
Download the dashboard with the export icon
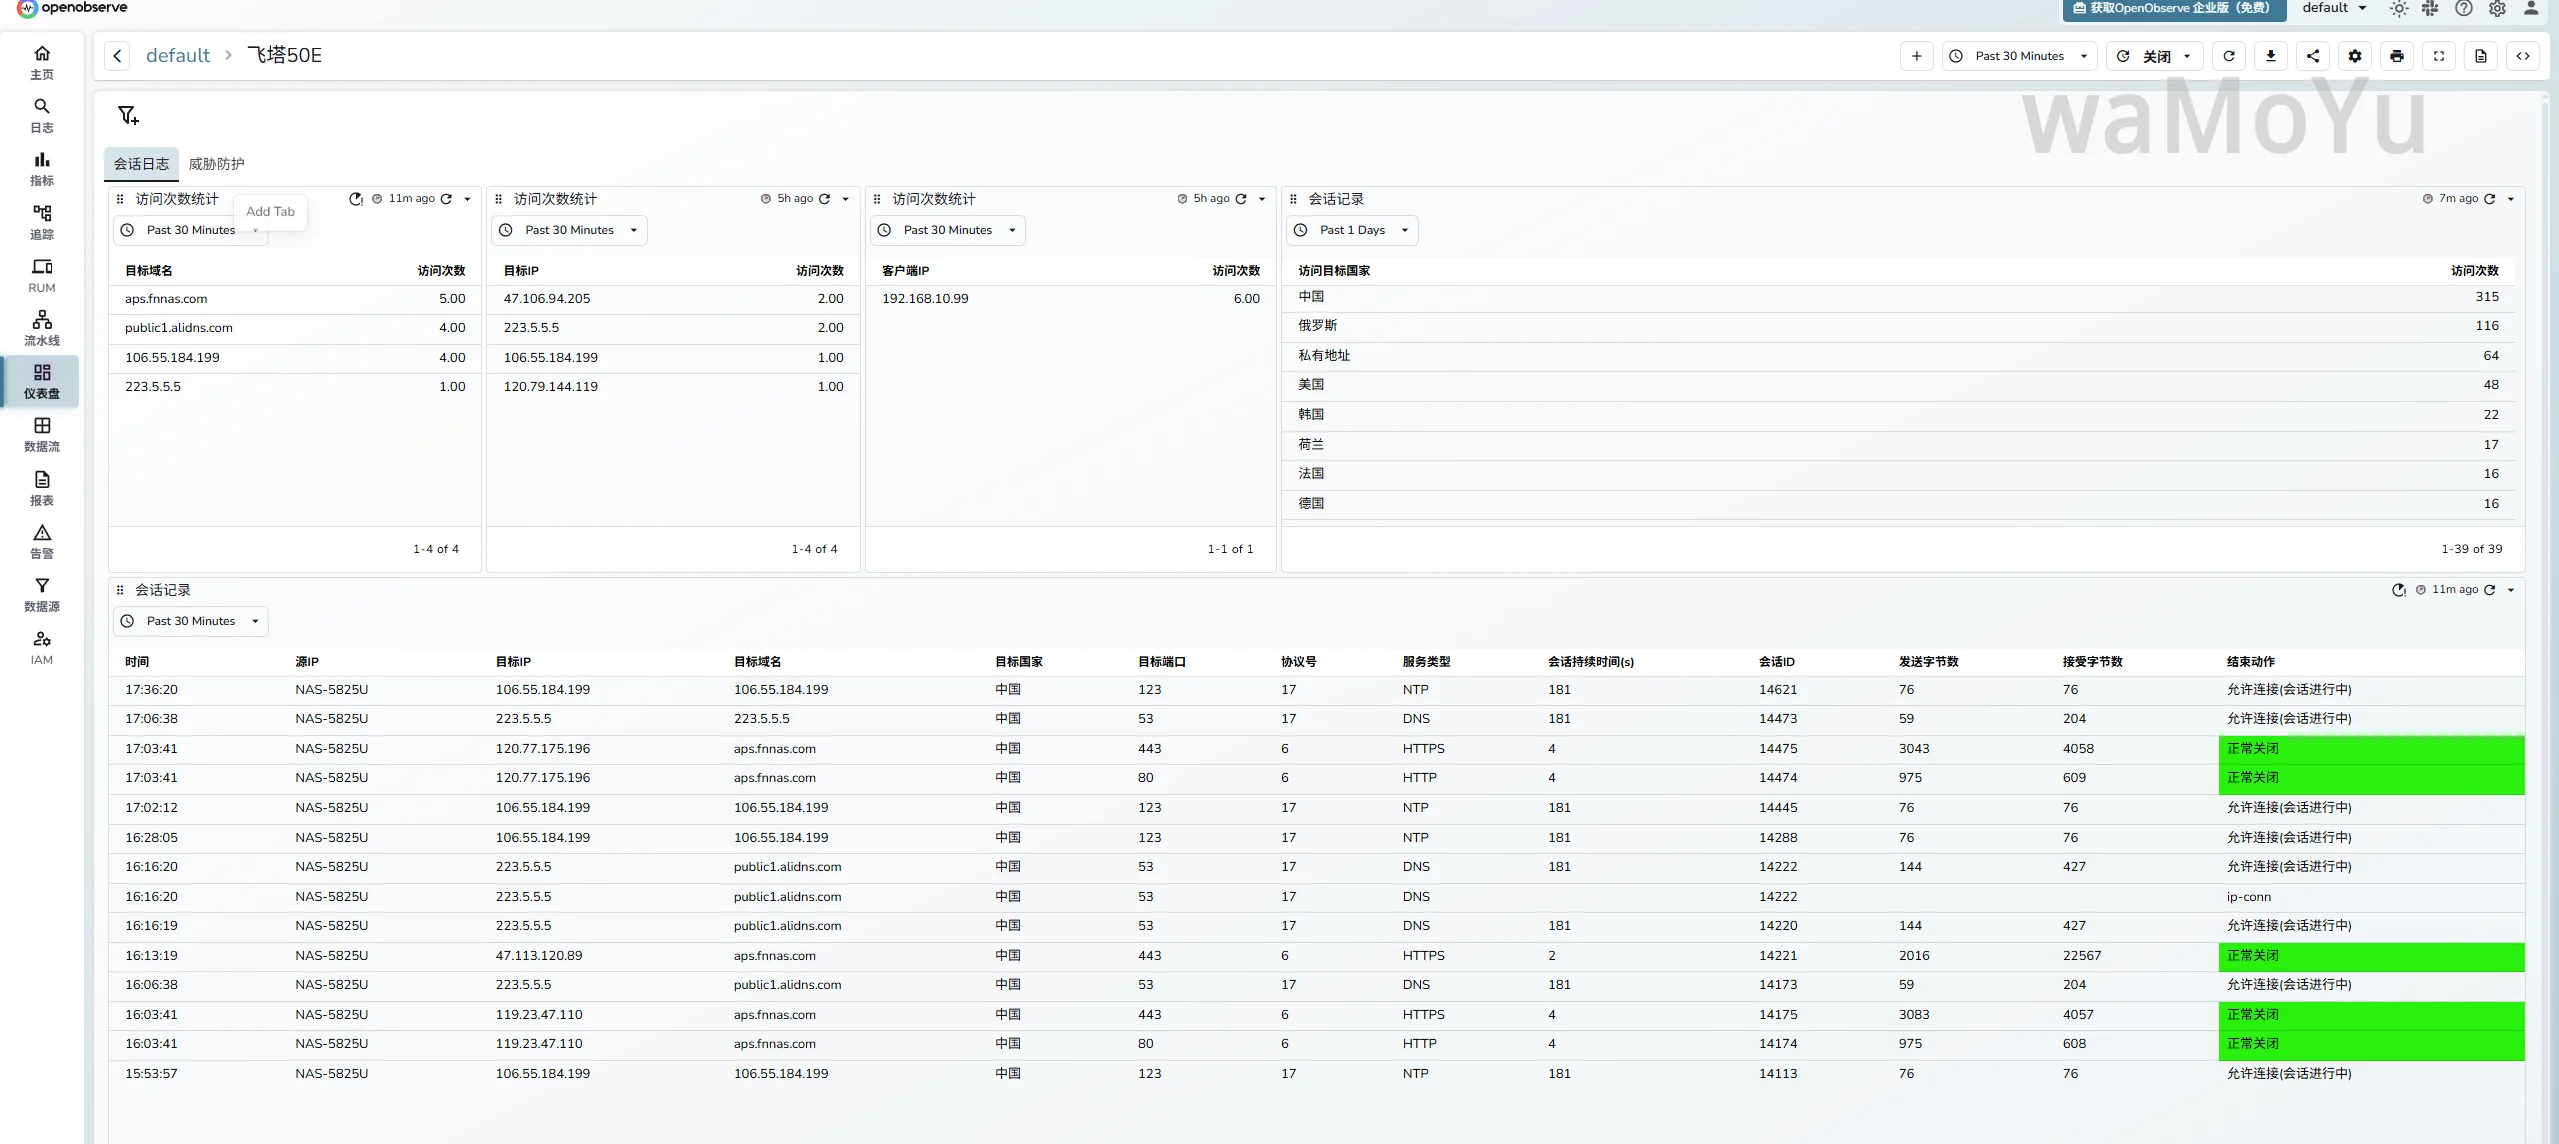coord(2270,56)
